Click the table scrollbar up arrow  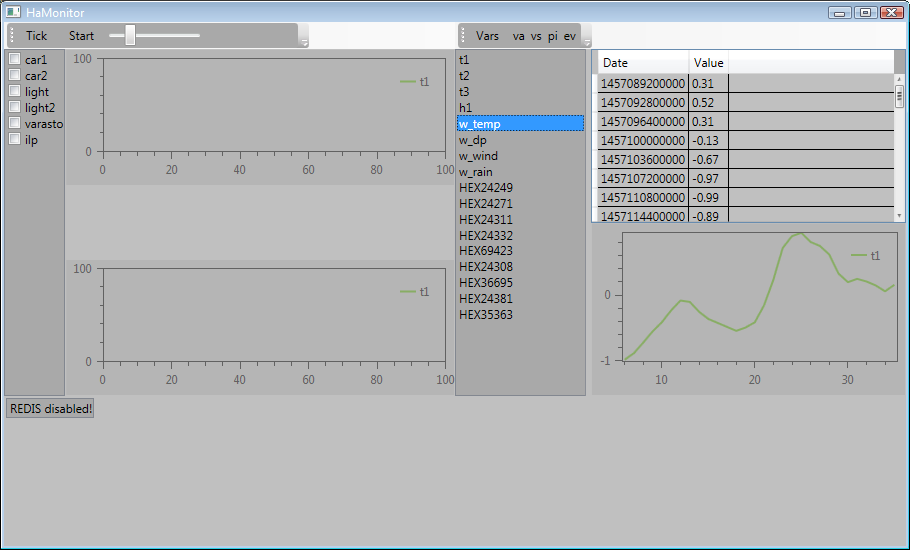[x=900, y=79]
